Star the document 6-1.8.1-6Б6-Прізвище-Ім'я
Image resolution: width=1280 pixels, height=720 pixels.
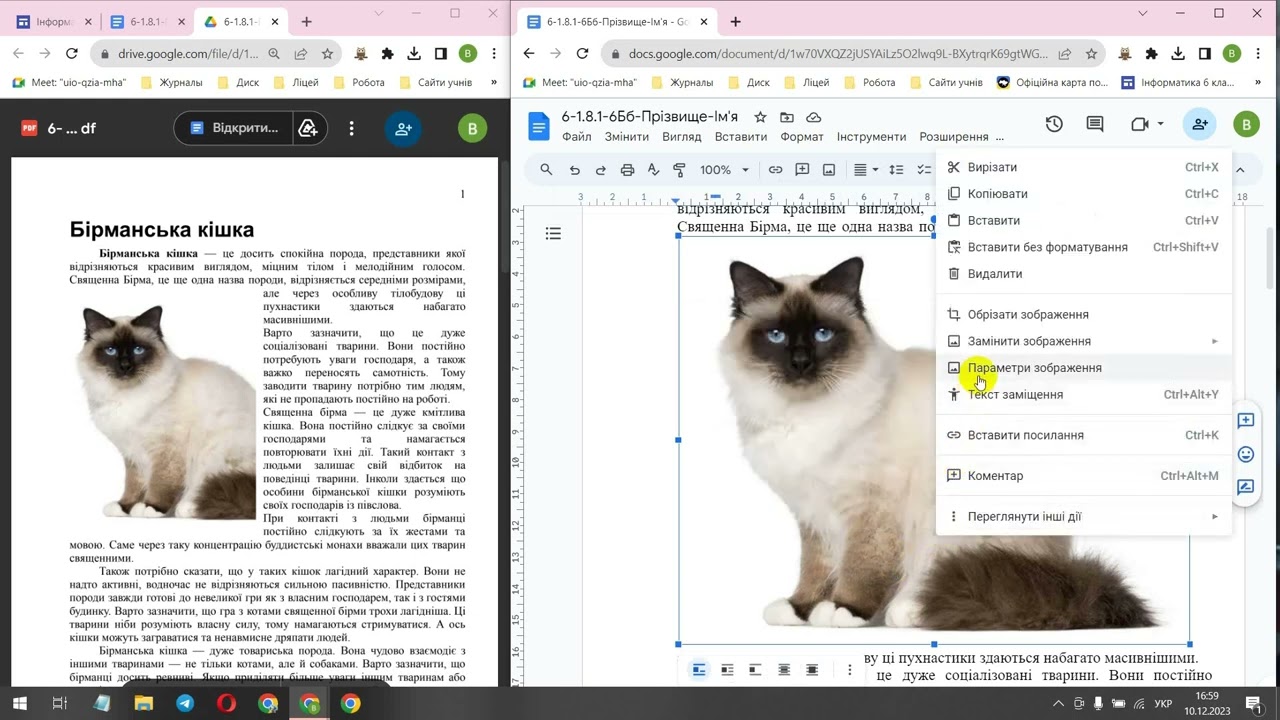pos(760,117)
